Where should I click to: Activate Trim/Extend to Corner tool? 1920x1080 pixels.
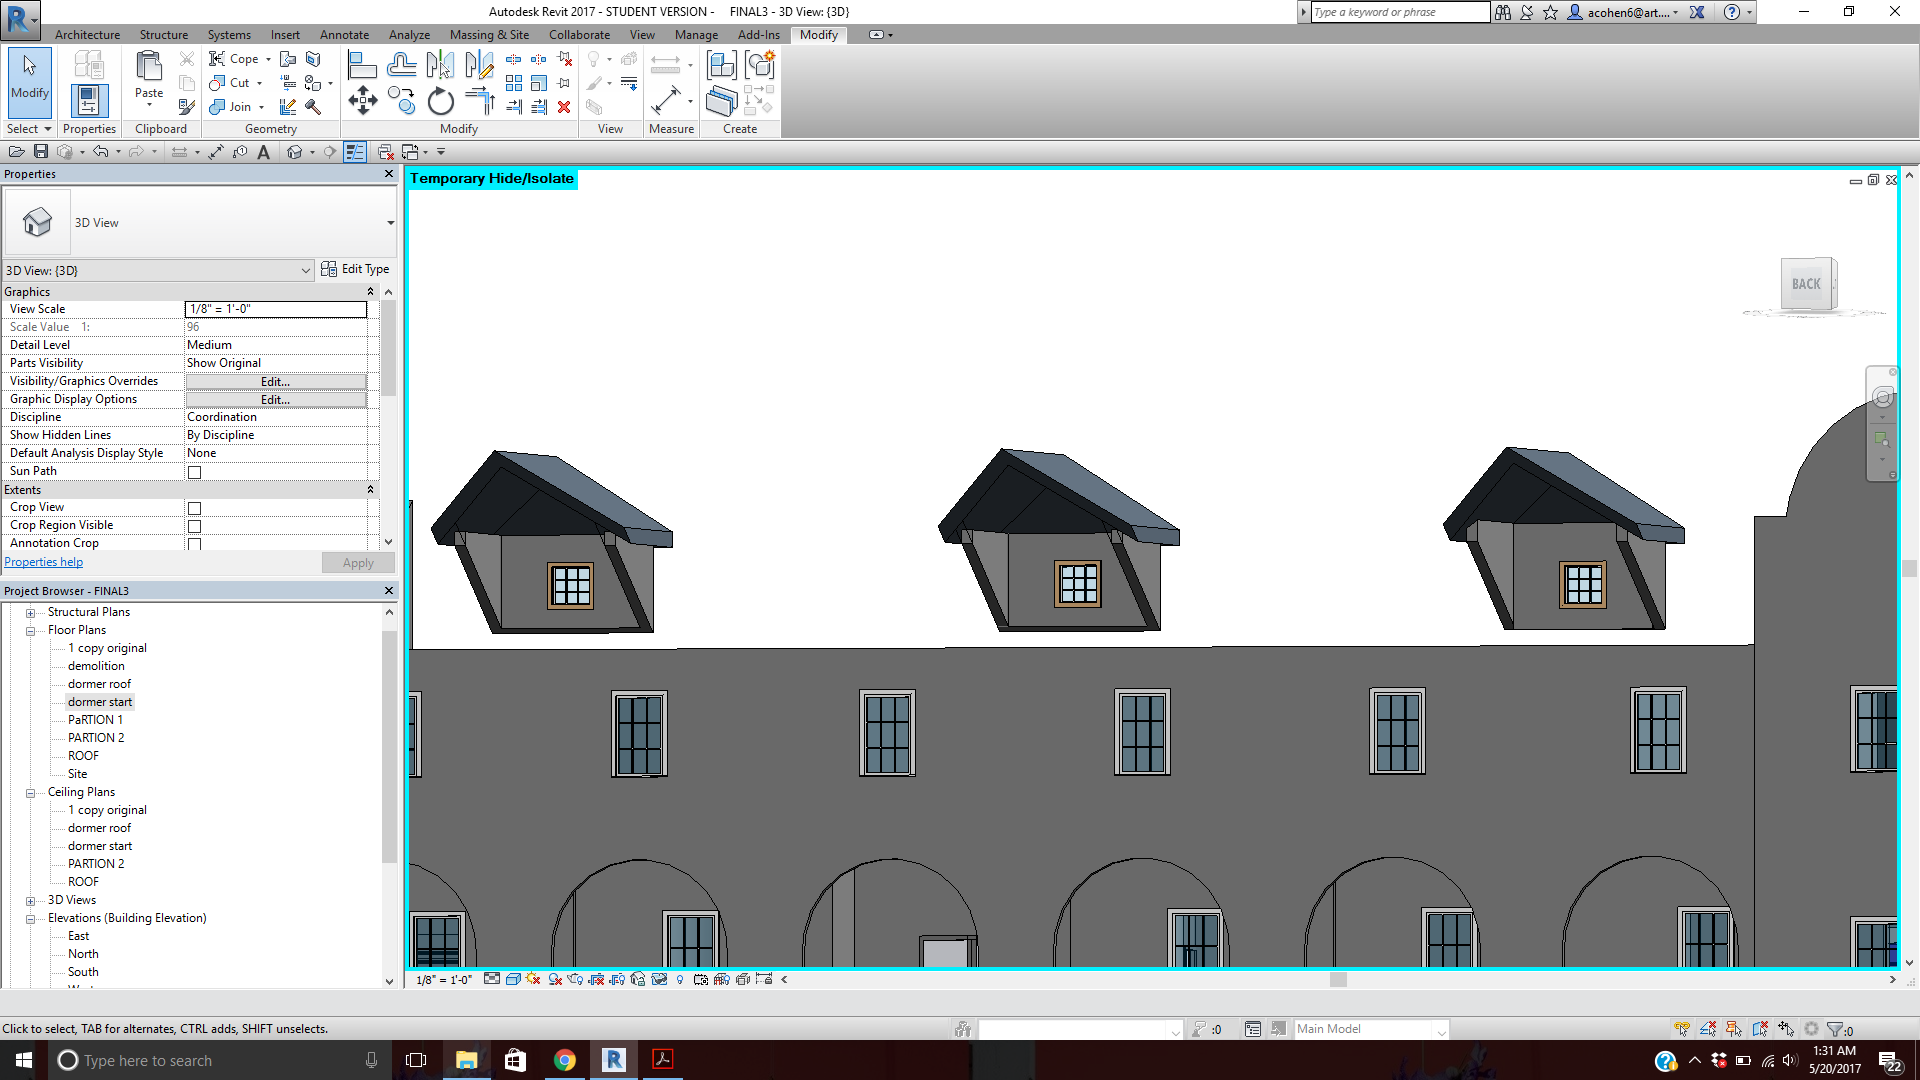pyautogui.click(x=480, y=101)
